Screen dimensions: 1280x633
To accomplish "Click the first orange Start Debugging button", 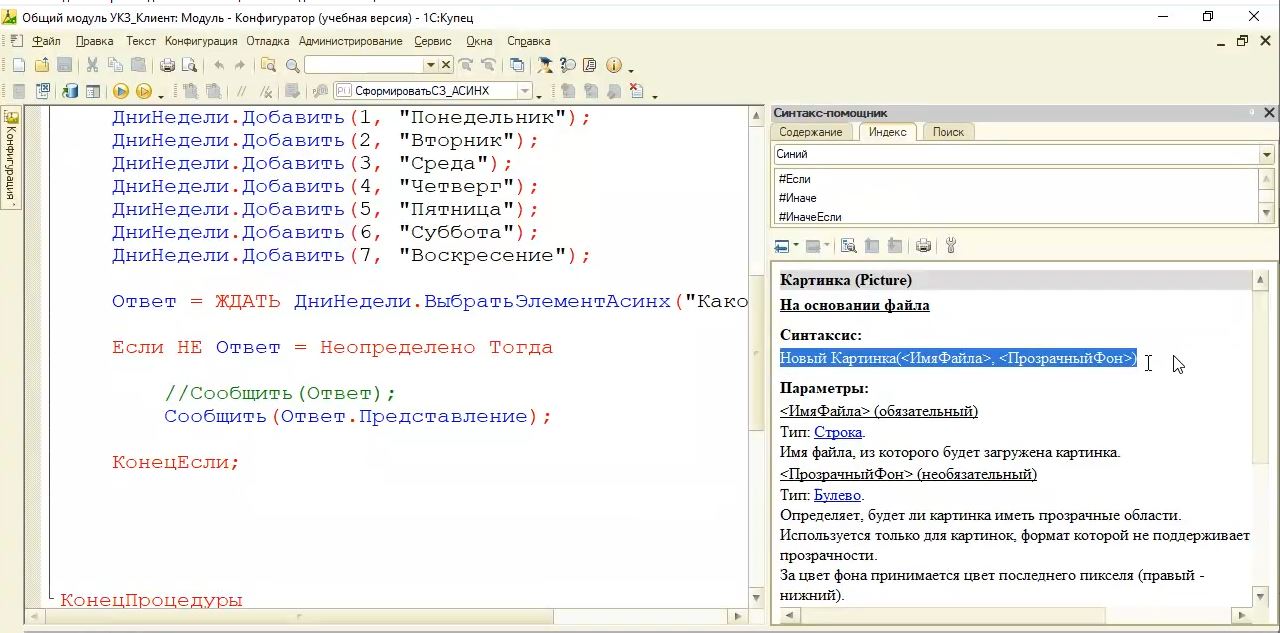I will [120, 92].
